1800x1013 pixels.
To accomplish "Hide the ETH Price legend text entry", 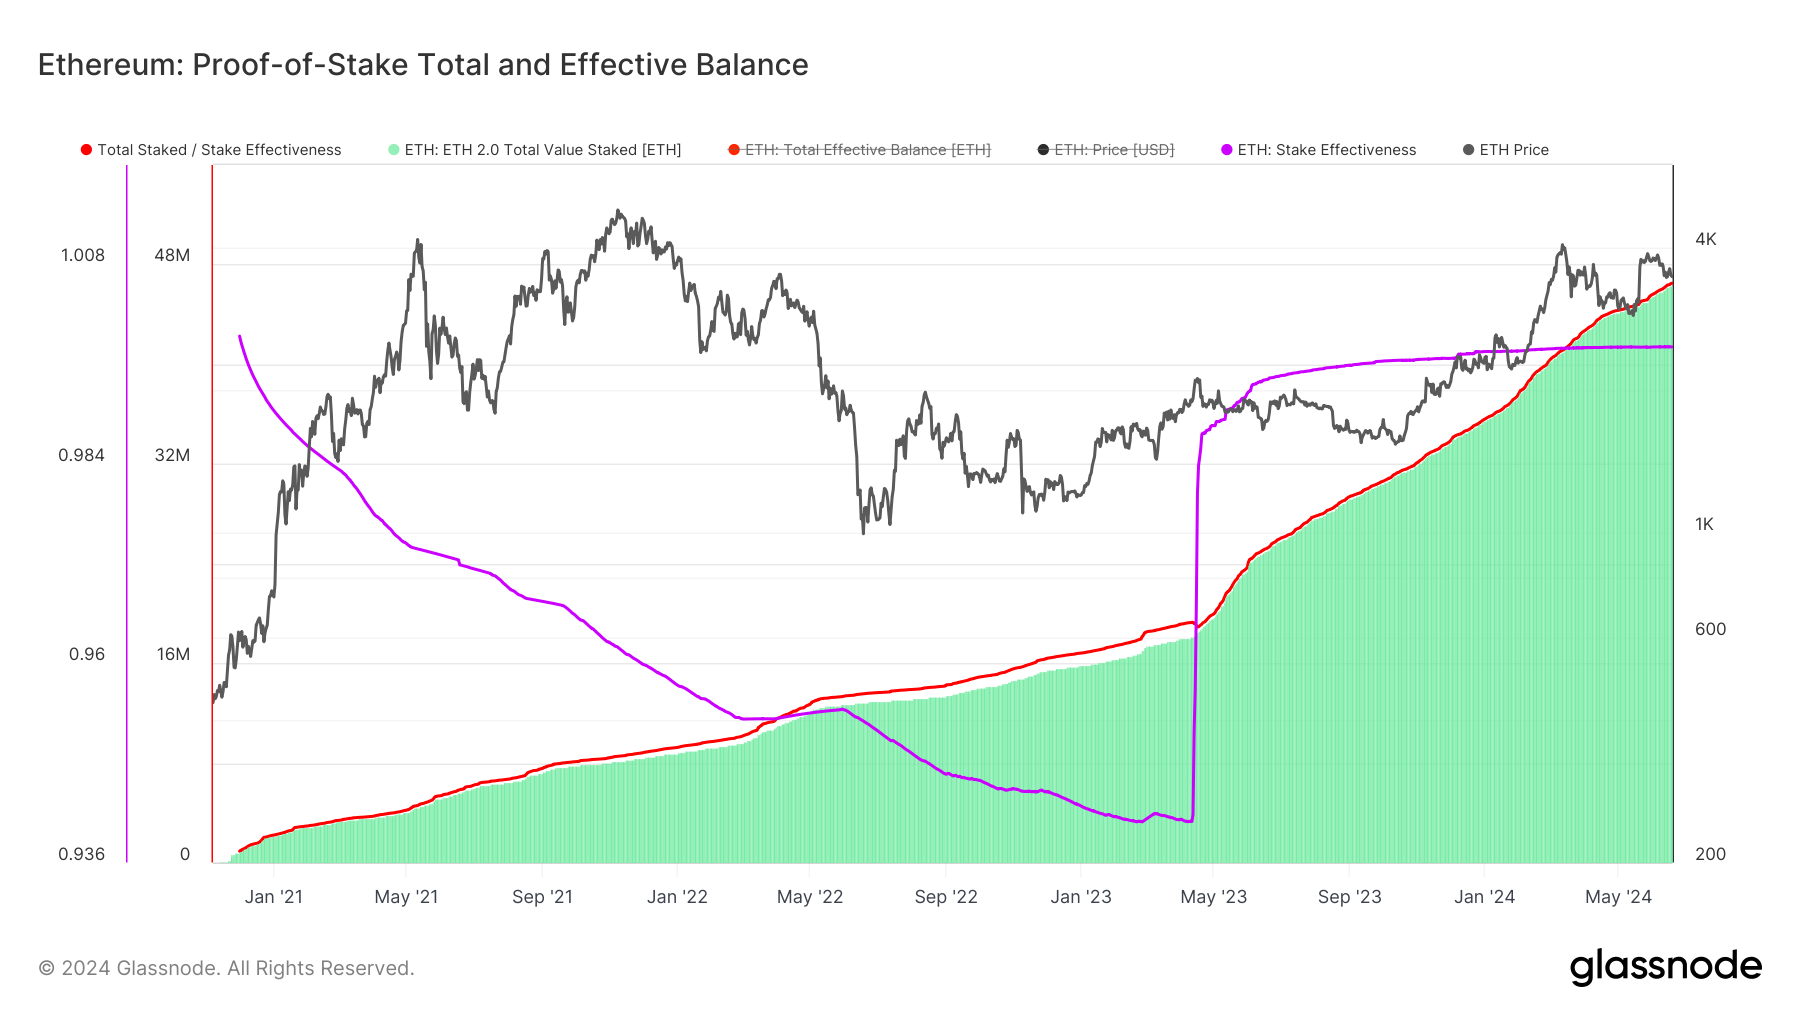I will click(1514, 150).
